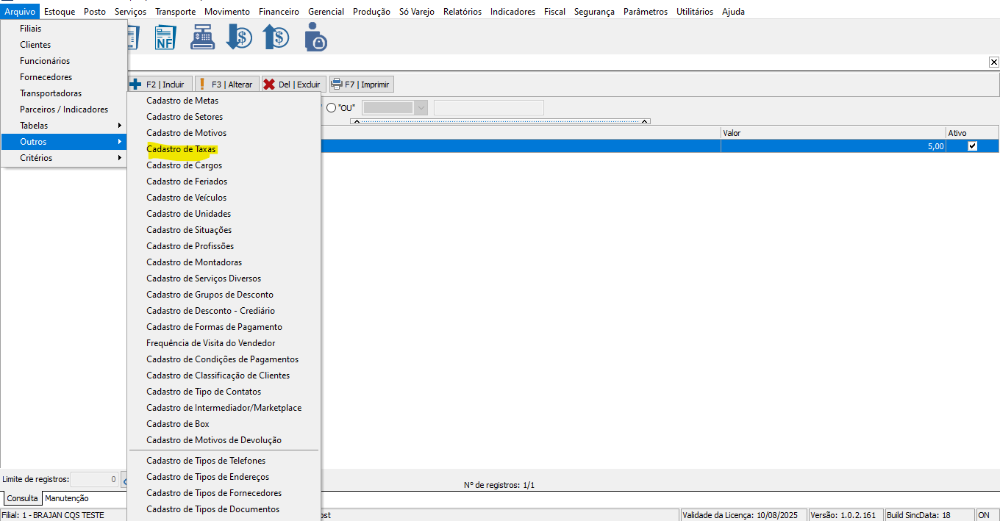Click F7 Imprimir button

tap(360, 85)
